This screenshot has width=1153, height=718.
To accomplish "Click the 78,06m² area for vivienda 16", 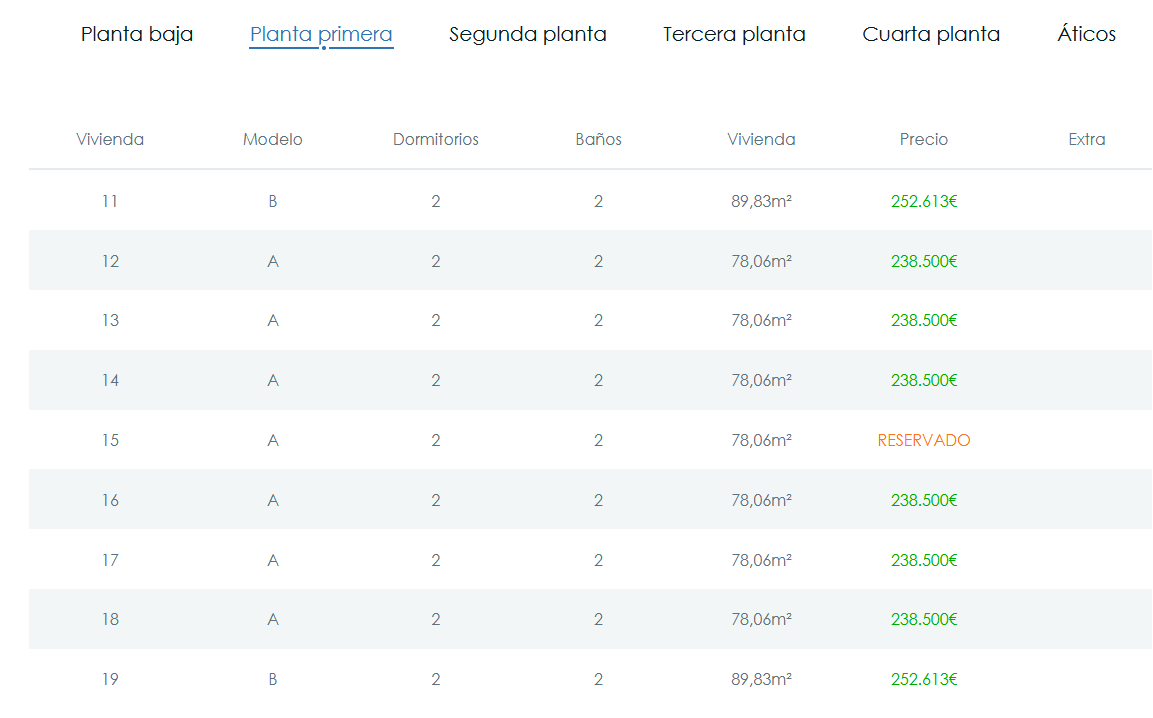I will click(761, 500).
